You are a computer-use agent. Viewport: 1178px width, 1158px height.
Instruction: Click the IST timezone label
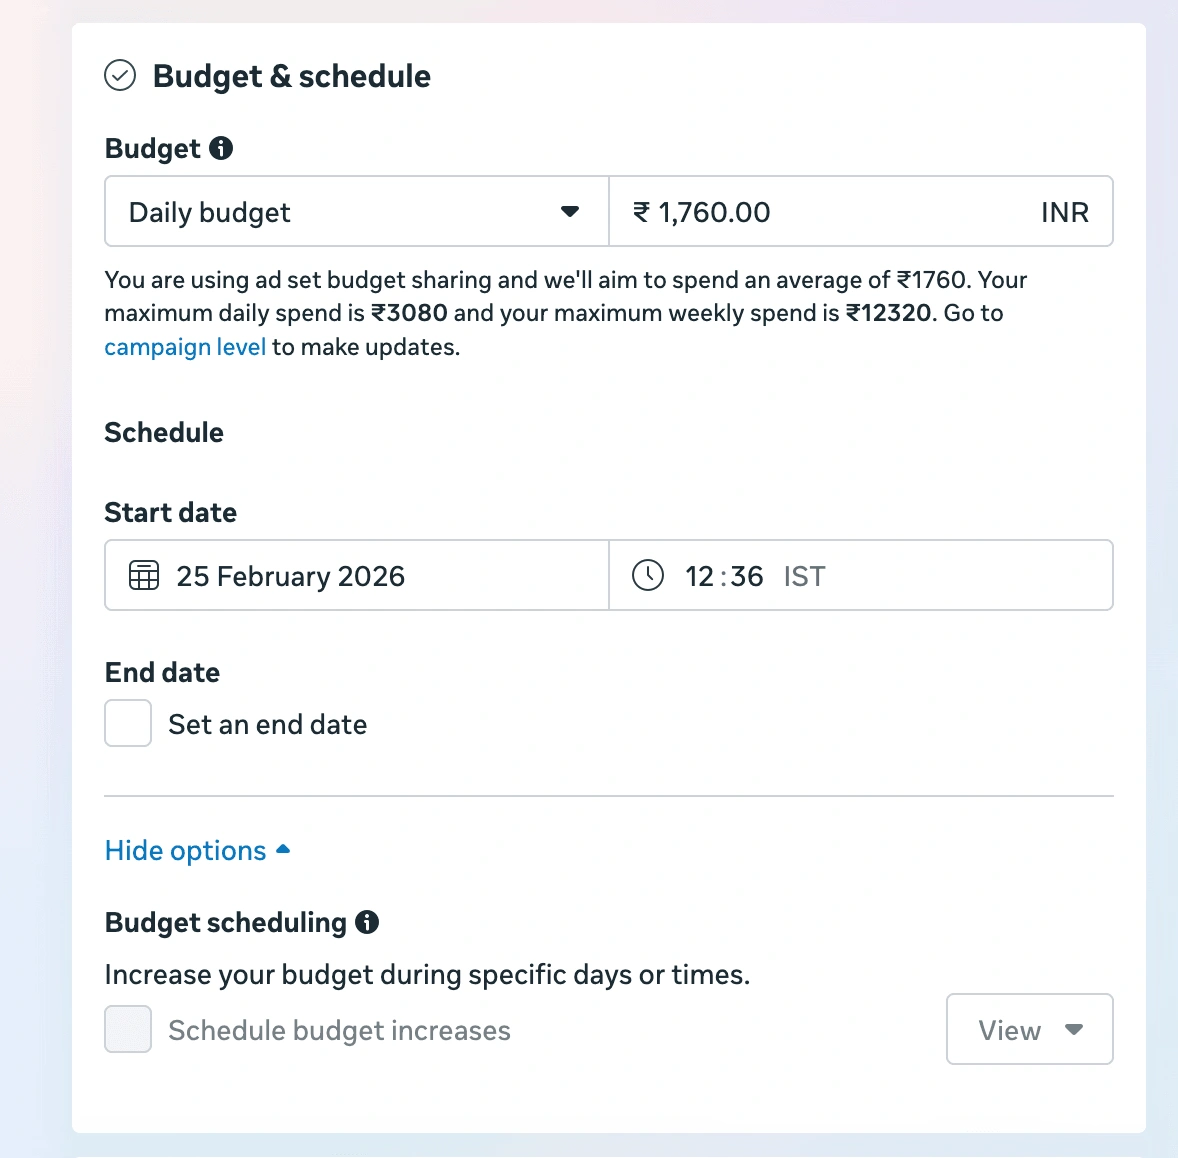pos(804,575)
